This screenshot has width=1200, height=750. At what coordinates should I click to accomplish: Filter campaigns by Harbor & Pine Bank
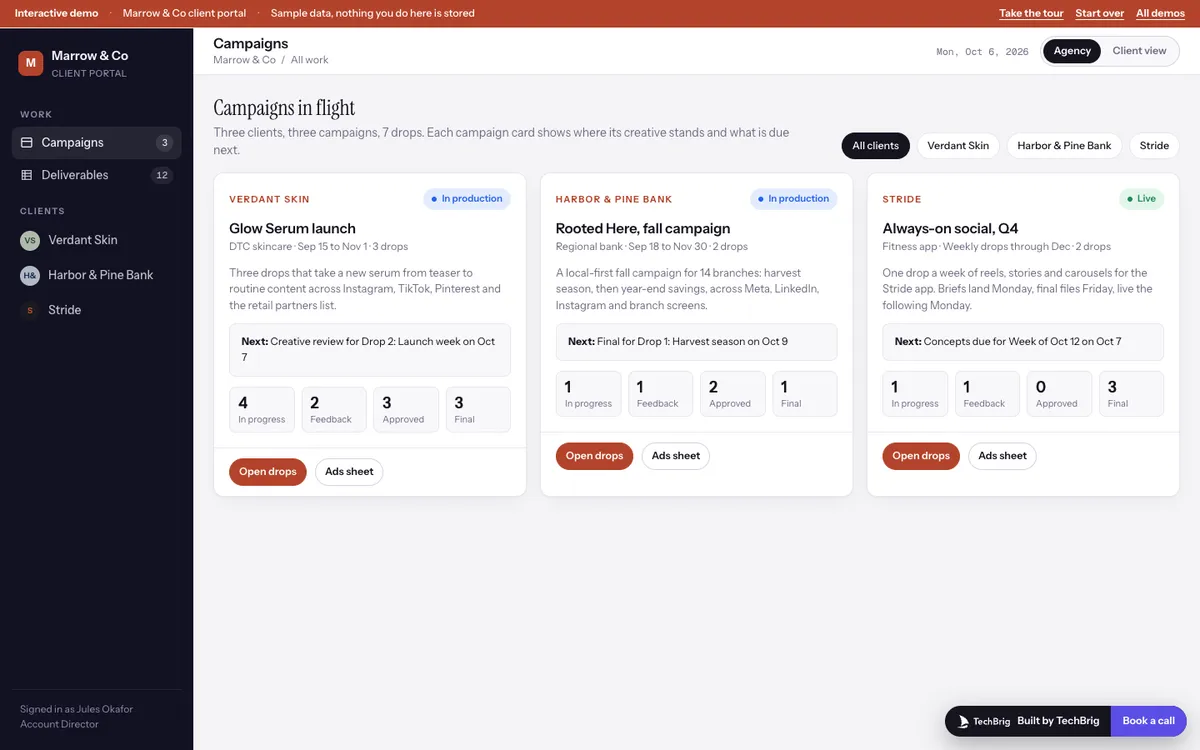click(x=1064, y=146)
